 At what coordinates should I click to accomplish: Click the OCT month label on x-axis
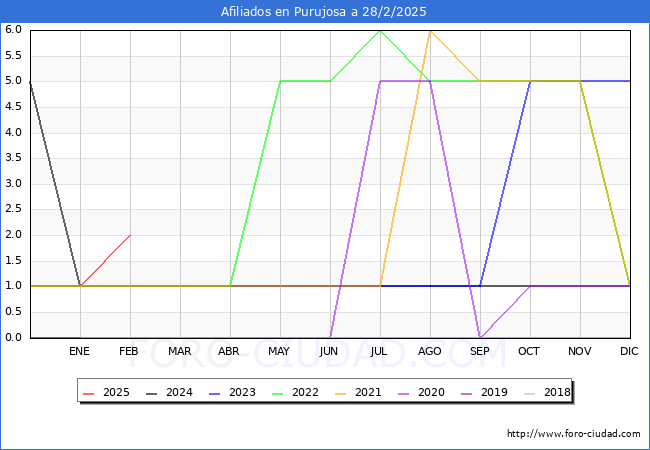pyautogui.click(x=529, y=351)
